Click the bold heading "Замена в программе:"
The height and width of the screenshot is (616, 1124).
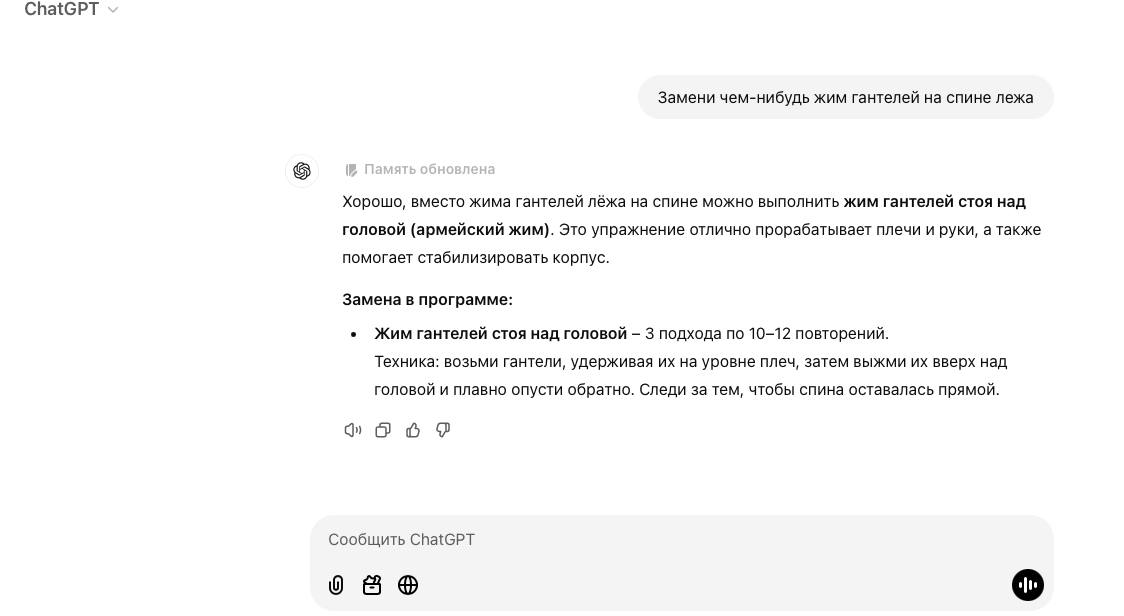427,299
